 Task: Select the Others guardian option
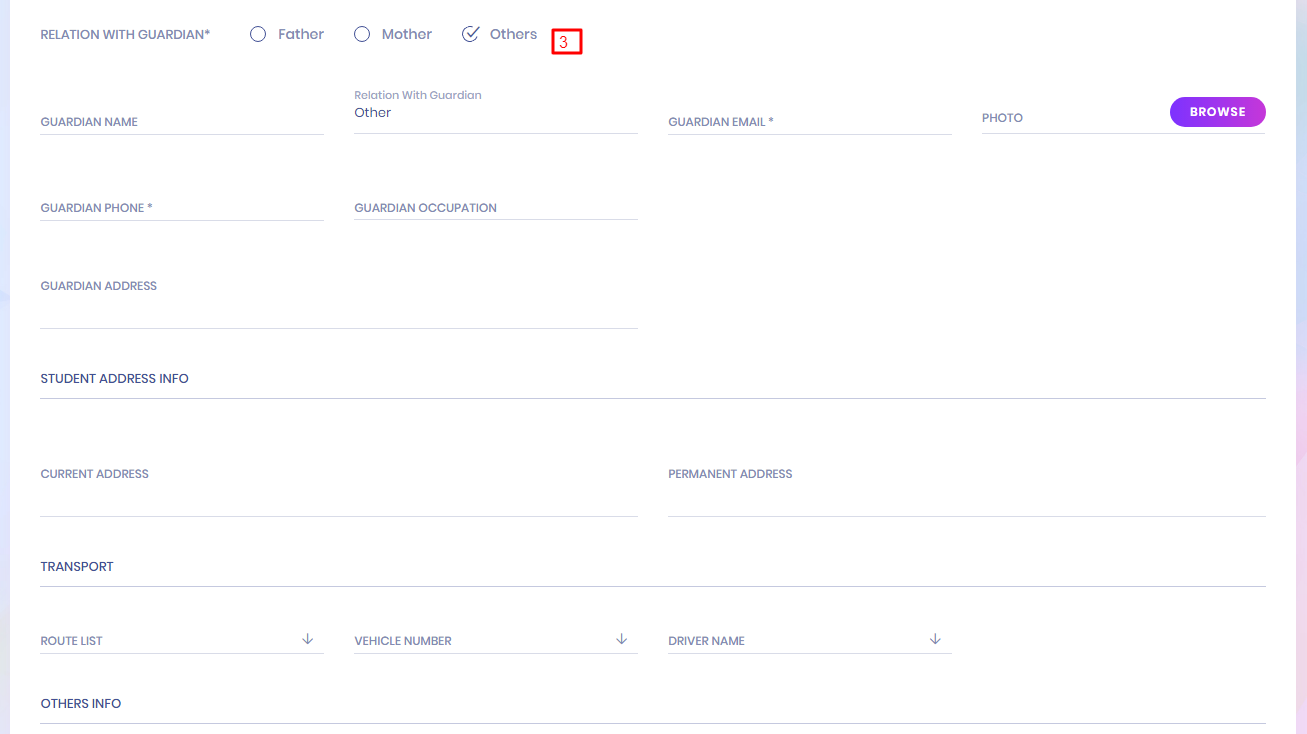tap(470, 34)
